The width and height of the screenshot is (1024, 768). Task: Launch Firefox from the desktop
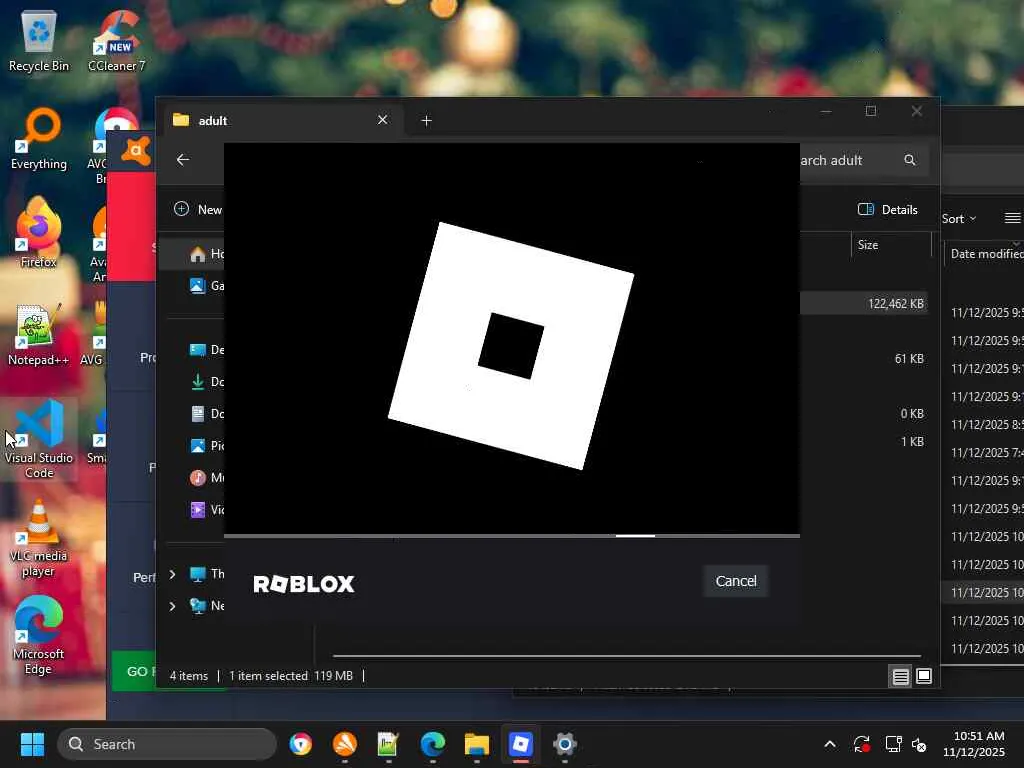click(39, 234)
